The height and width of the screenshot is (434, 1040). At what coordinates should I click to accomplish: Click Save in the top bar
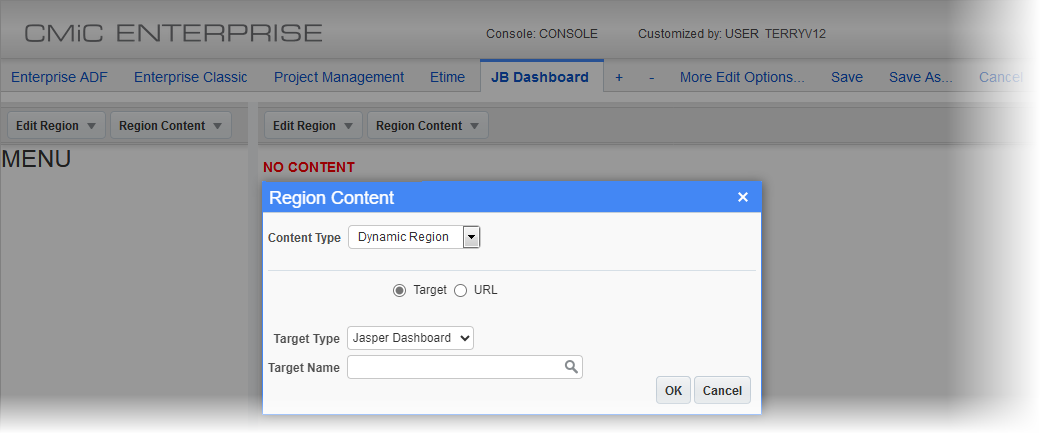[x=847, y=77]
